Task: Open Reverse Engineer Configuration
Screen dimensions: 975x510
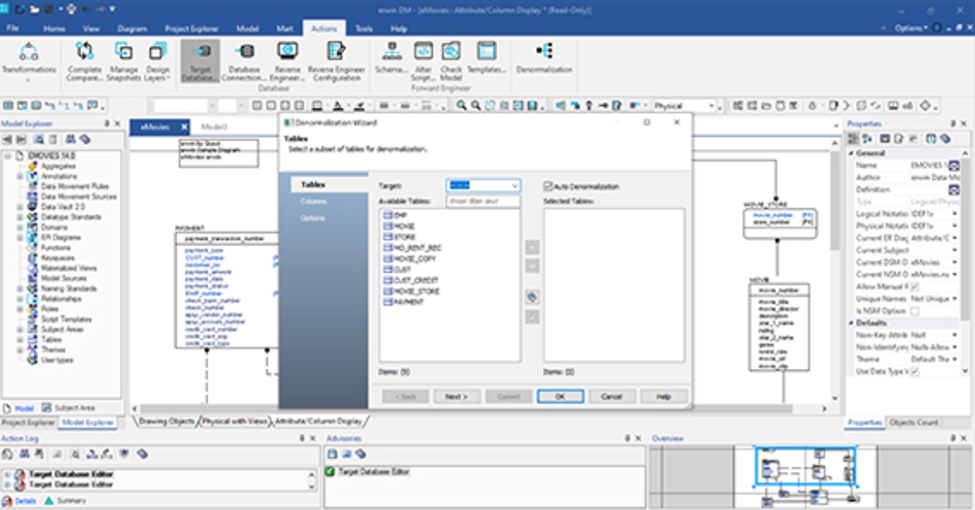Action: coord(336,61)
